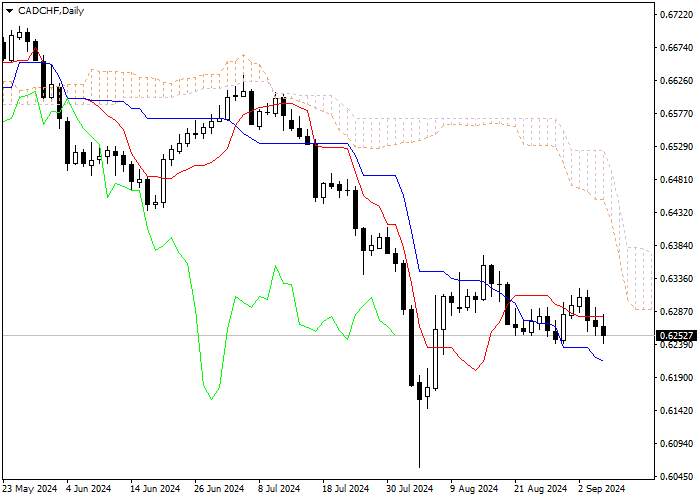Click the 30 Jul 2024 date label
This screenshot has height=500, width=700.
point(409,489)
